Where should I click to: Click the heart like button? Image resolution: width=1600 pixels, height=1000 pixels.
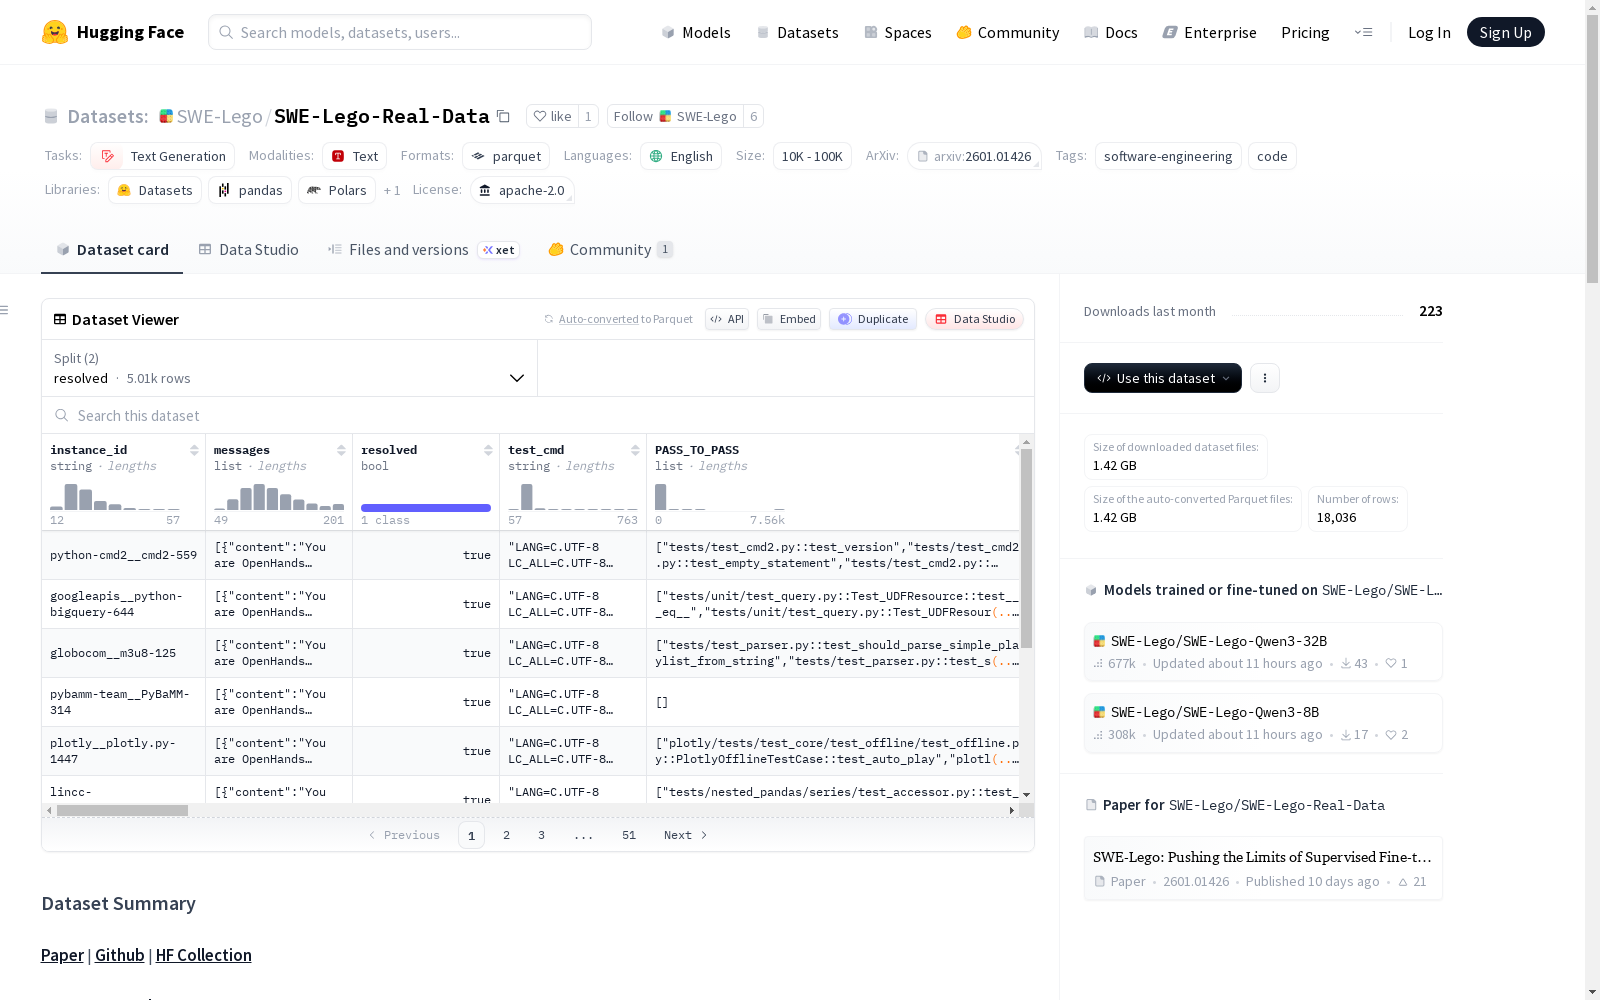tap(552, 116)
